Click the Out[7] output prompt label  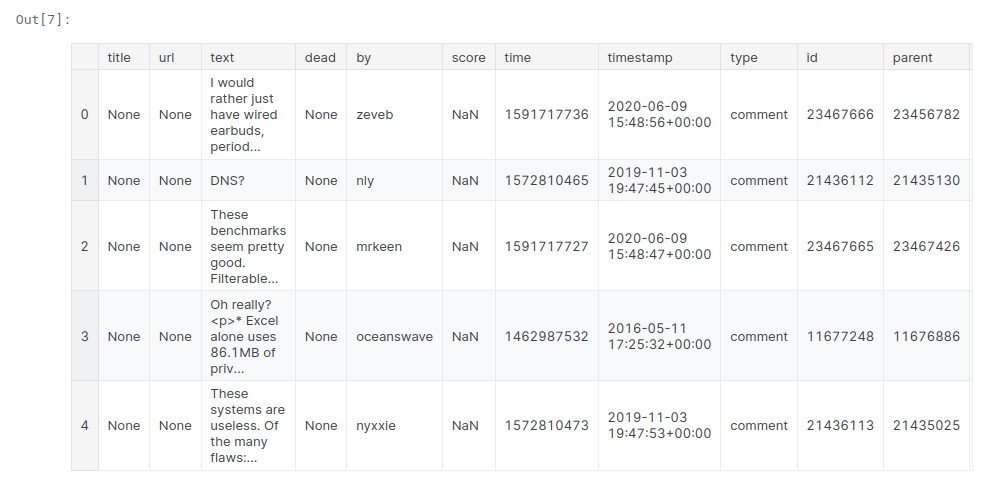point(43,20)
